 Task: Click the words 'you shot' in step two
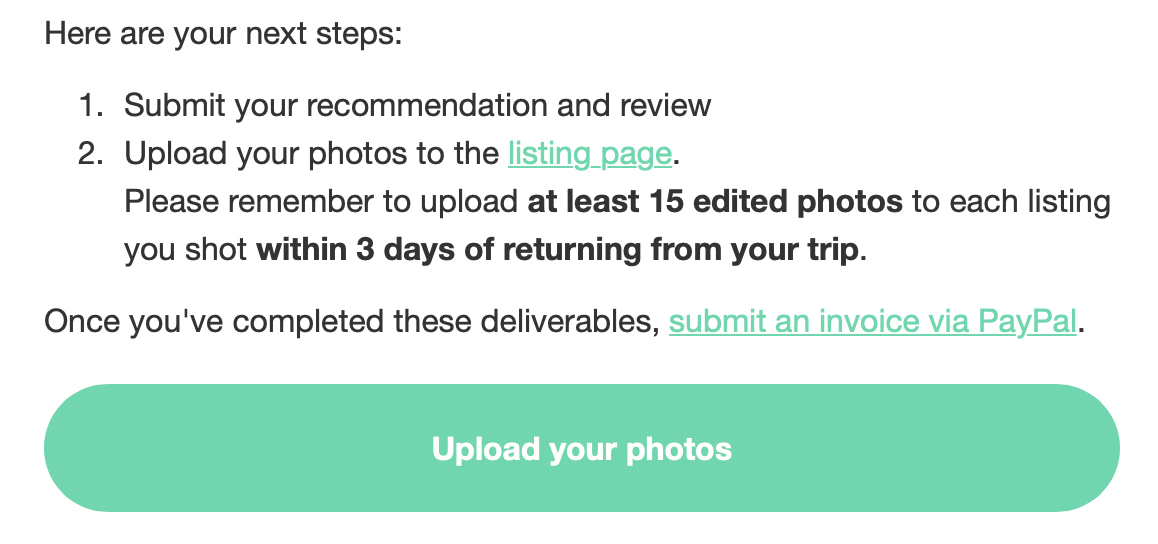click(185, 250)
